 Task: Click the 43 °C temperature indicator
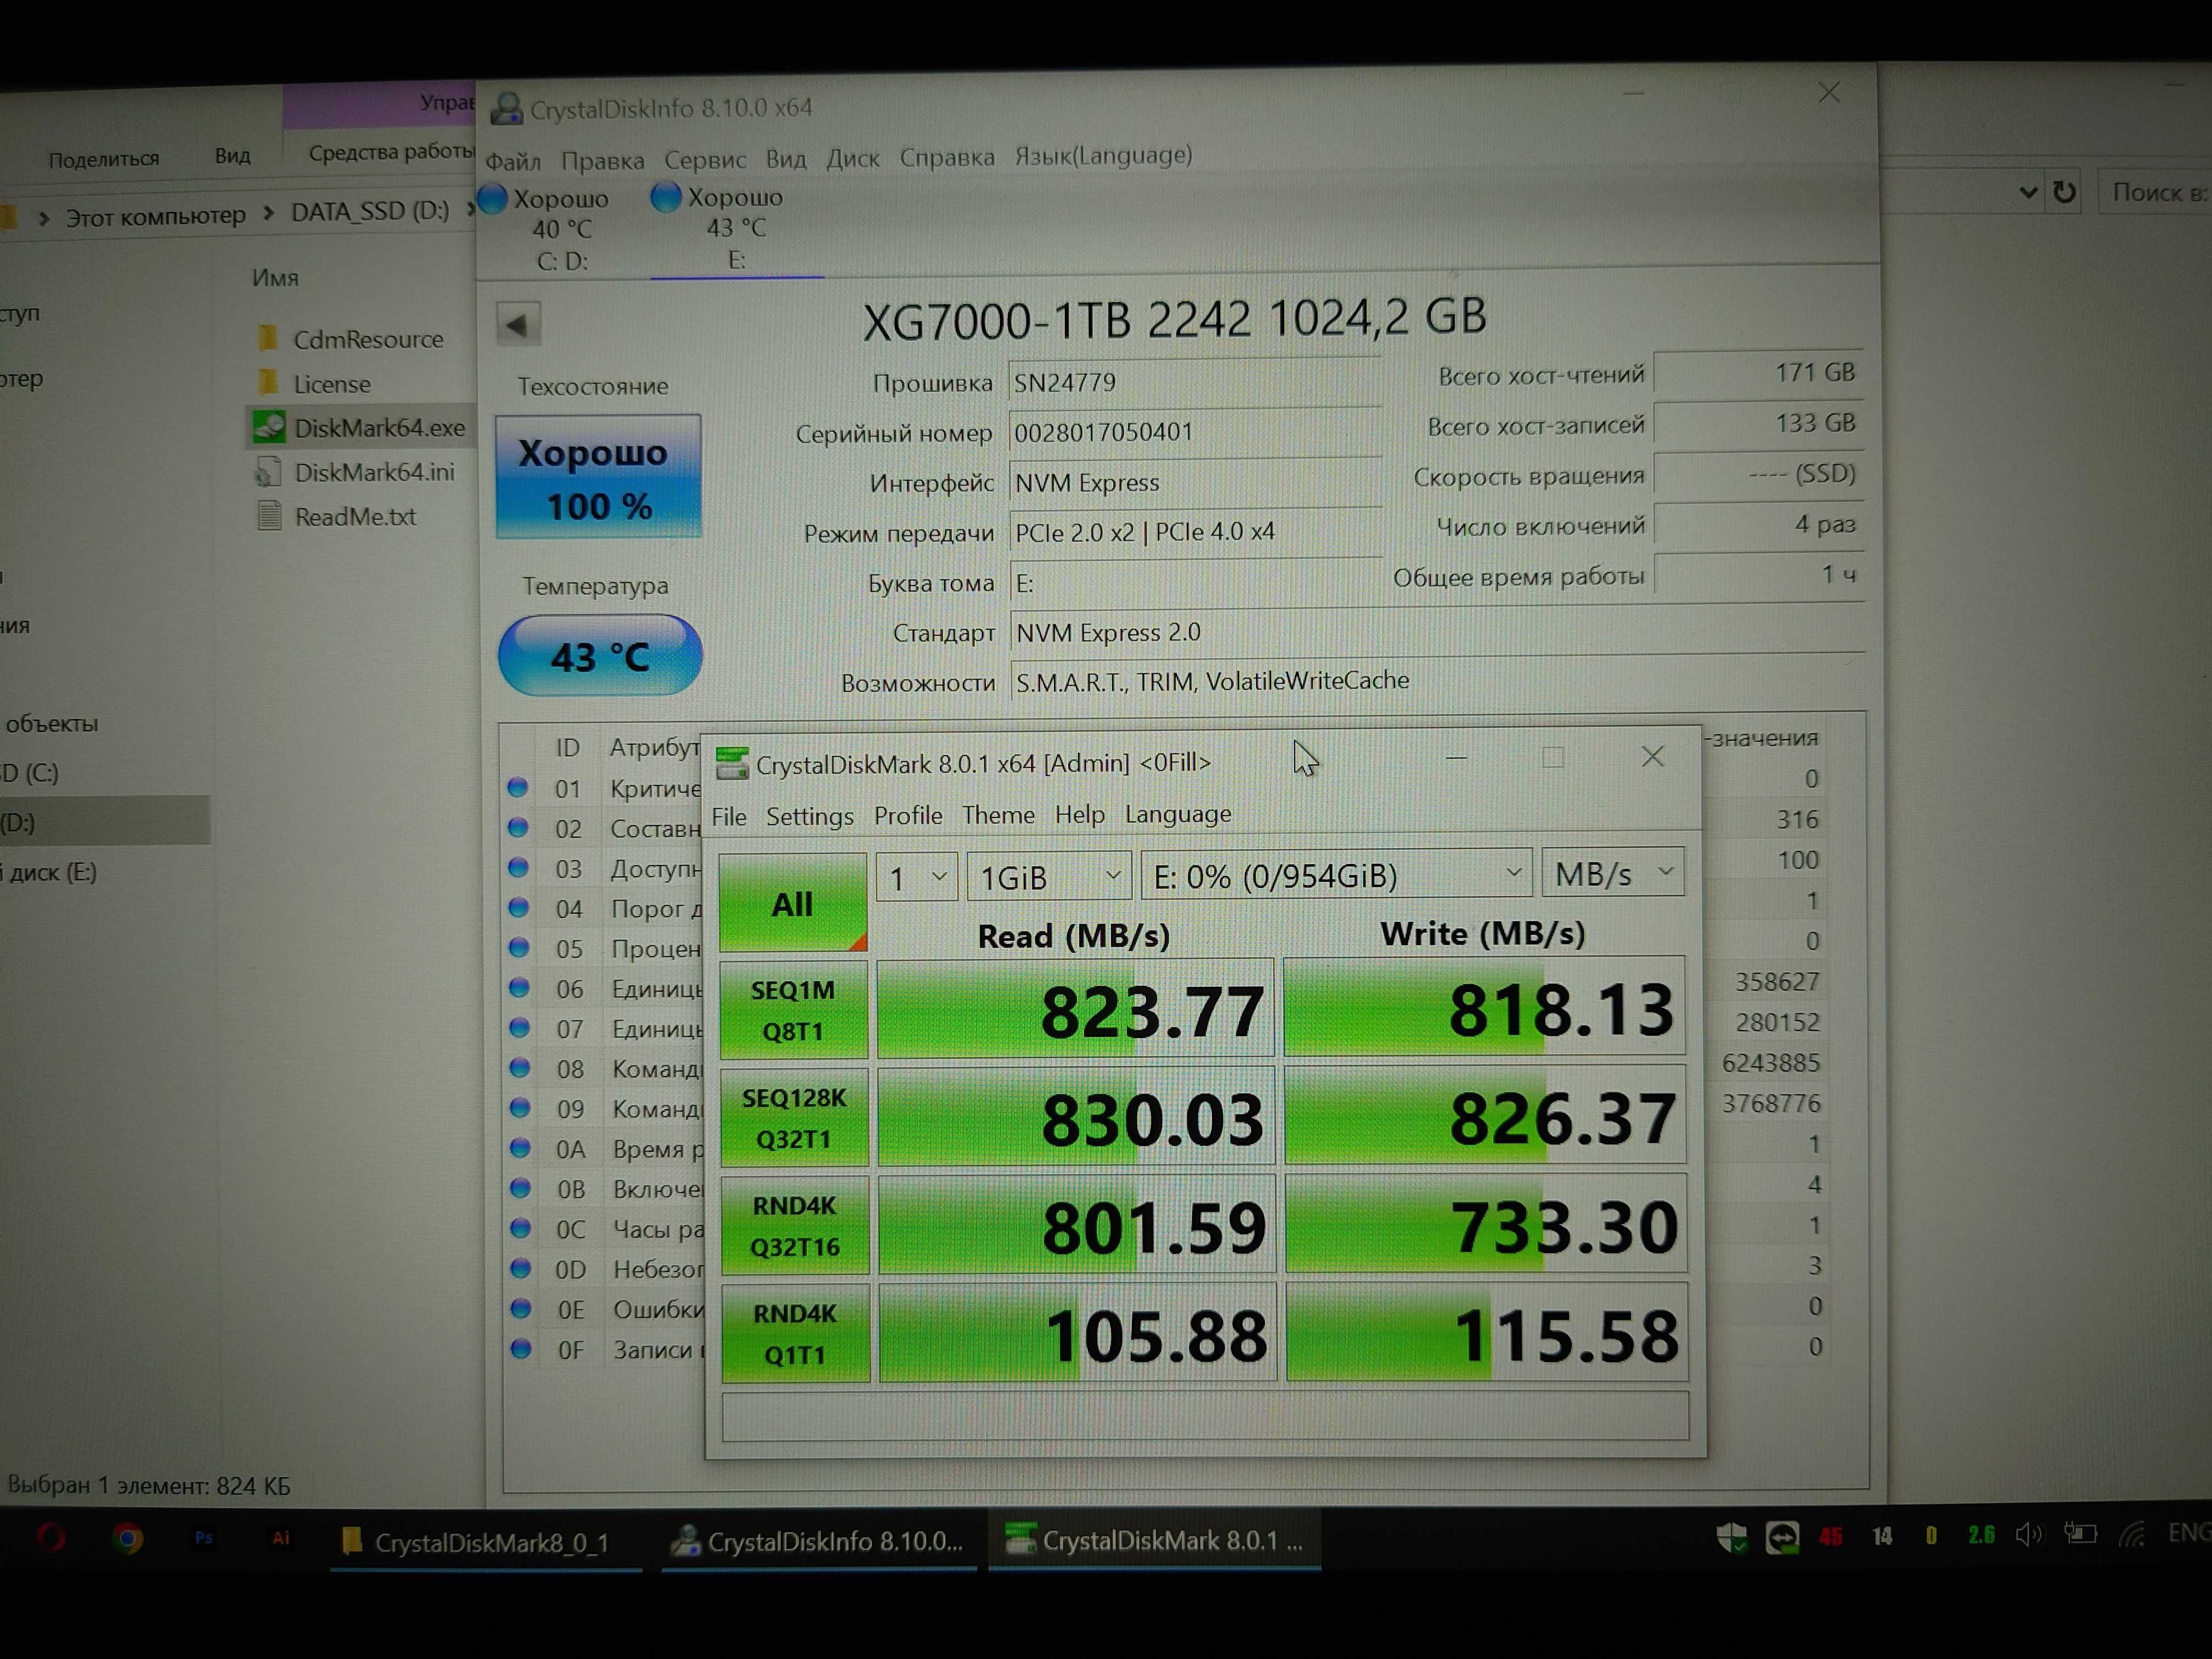(x=600, y=656)
